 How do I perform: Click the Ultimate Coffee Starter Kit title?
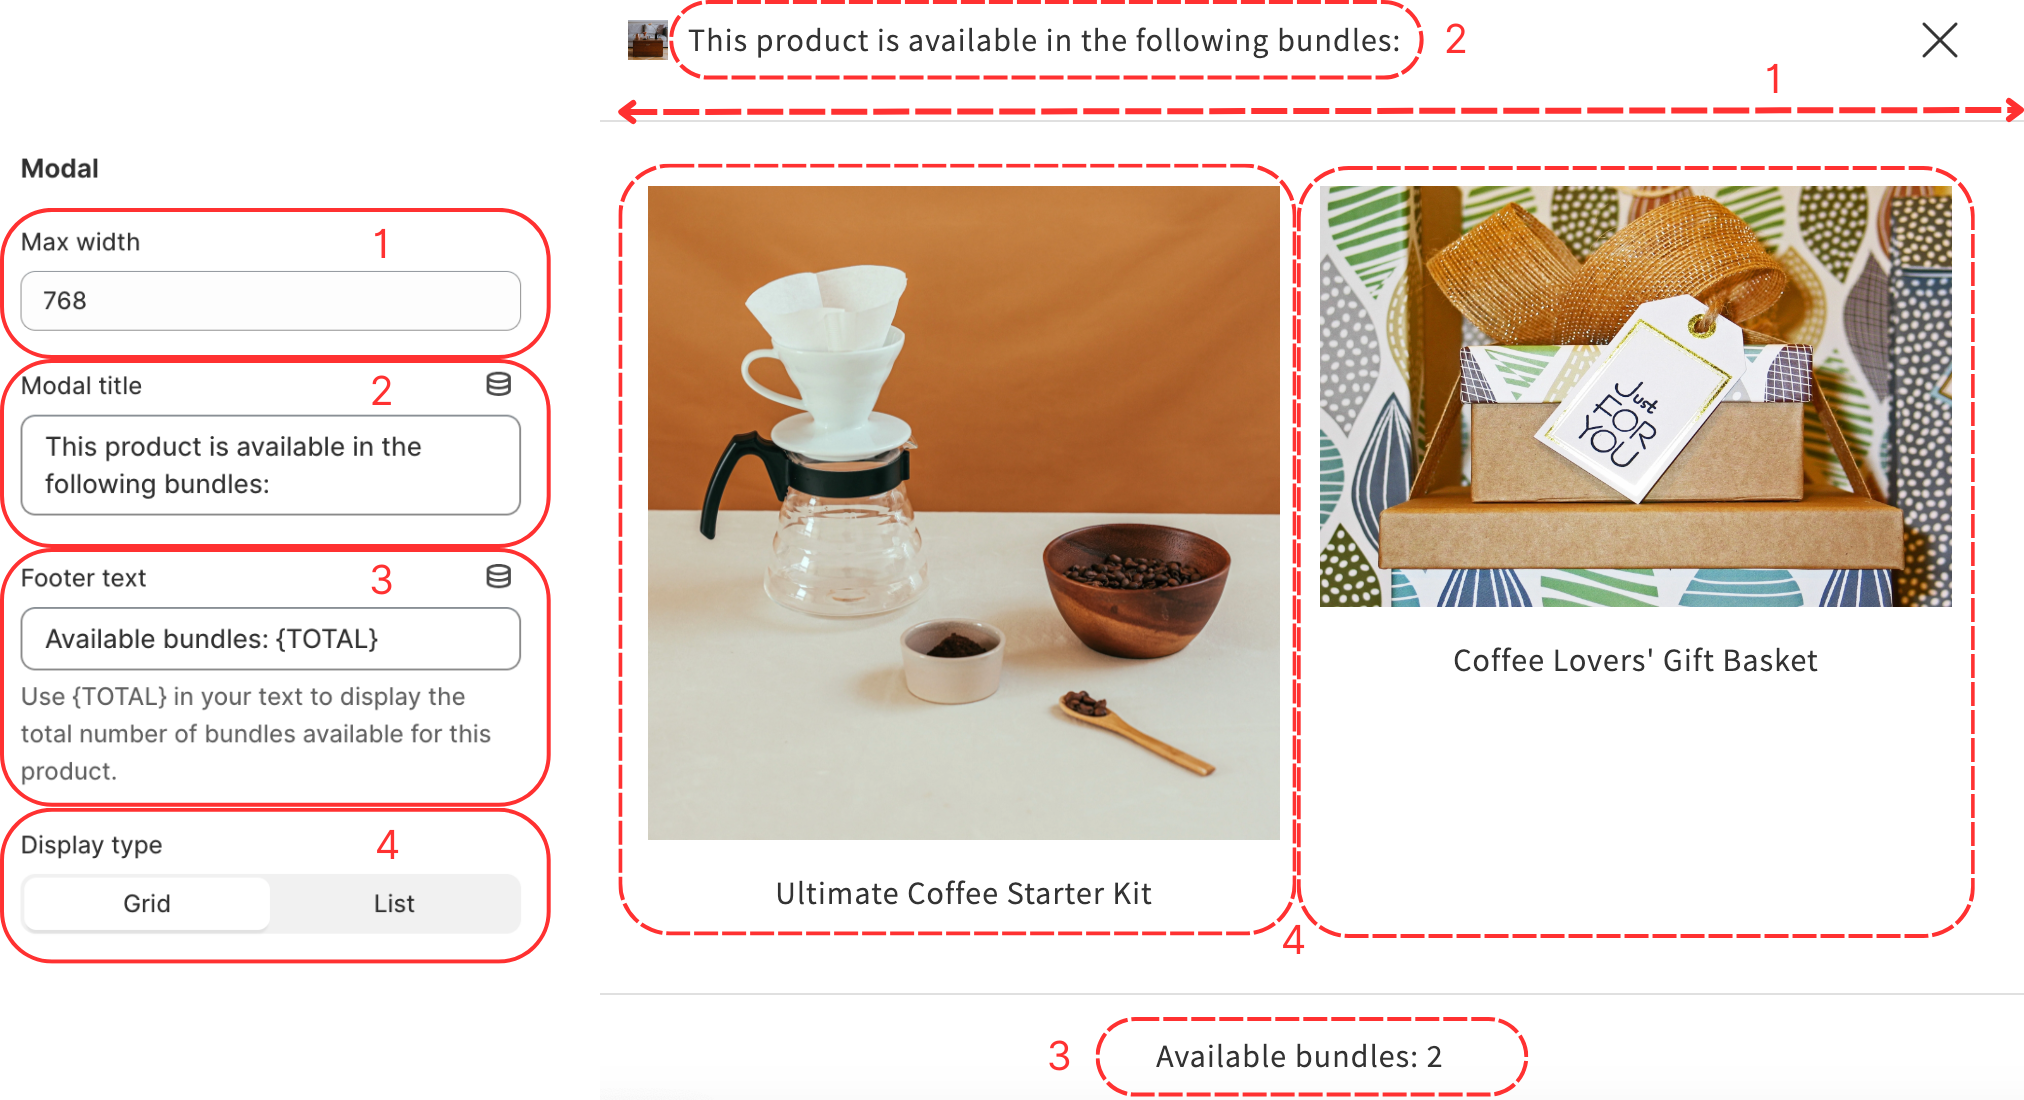coord(963,893)
